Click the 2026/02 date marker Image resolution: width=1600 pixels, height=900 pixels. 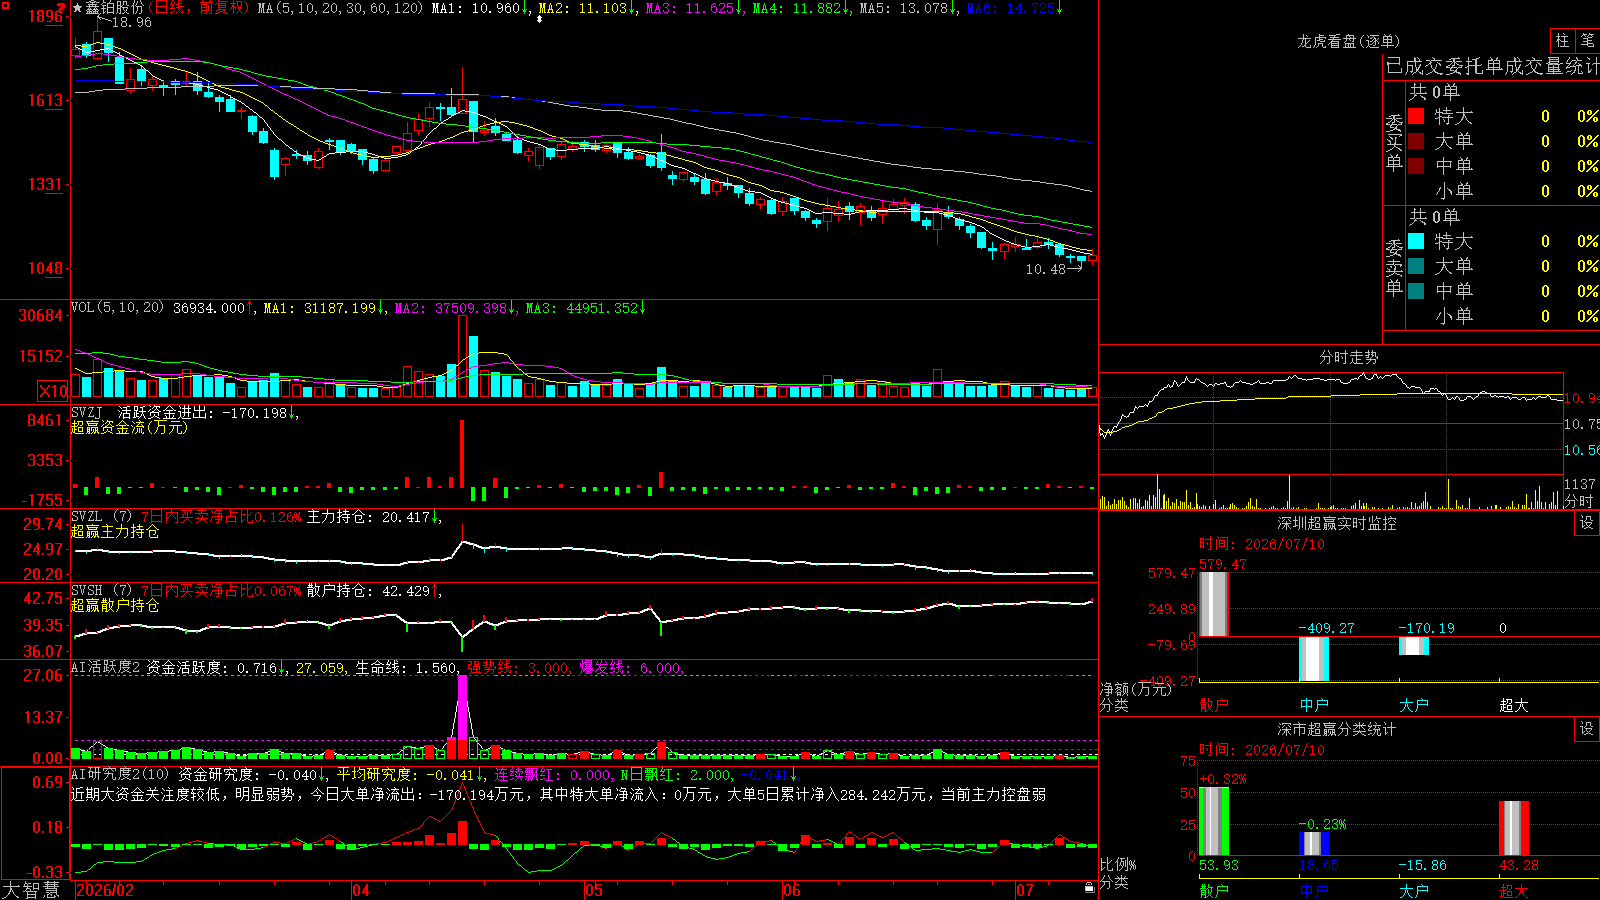[x=105, y=890]
